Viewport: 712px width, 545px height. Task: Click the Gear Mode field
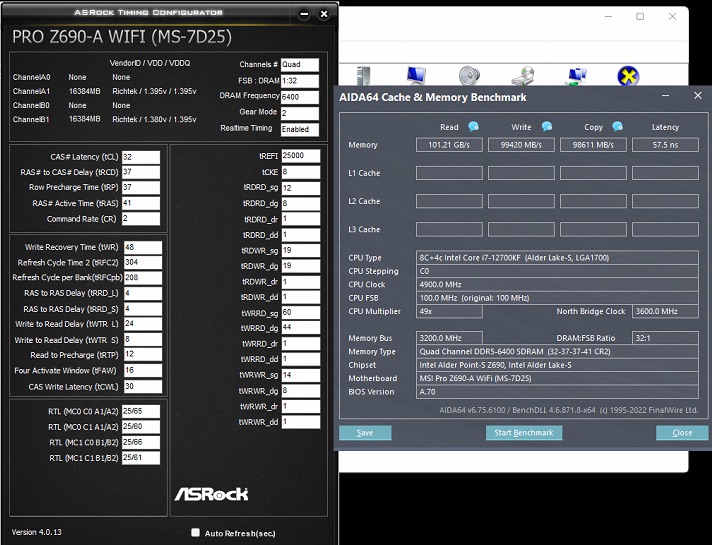tap(300, 113)
